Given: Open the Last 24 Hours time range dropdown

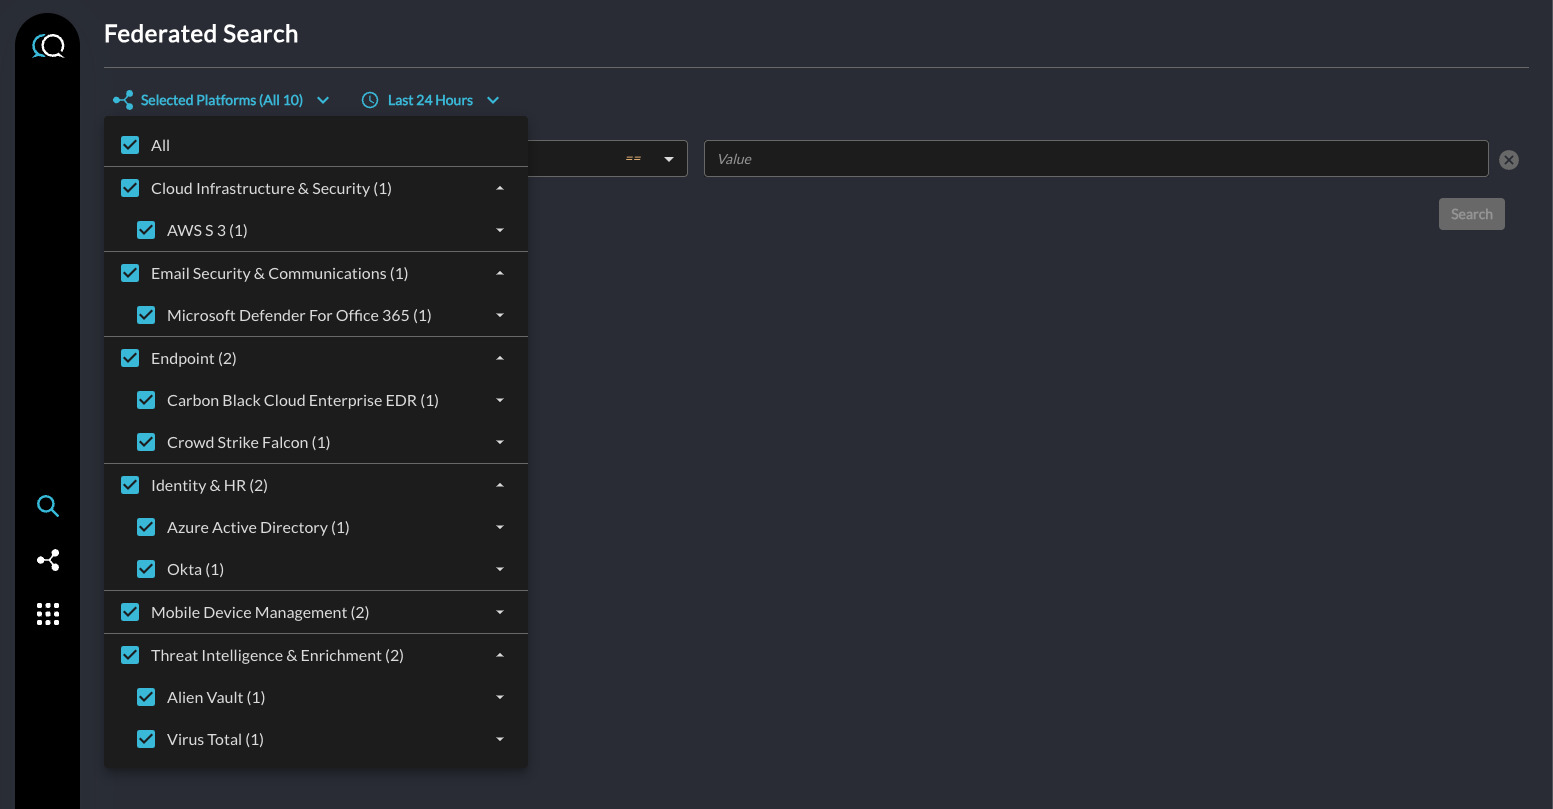Looking at the screenshot, I should [430, 100].
